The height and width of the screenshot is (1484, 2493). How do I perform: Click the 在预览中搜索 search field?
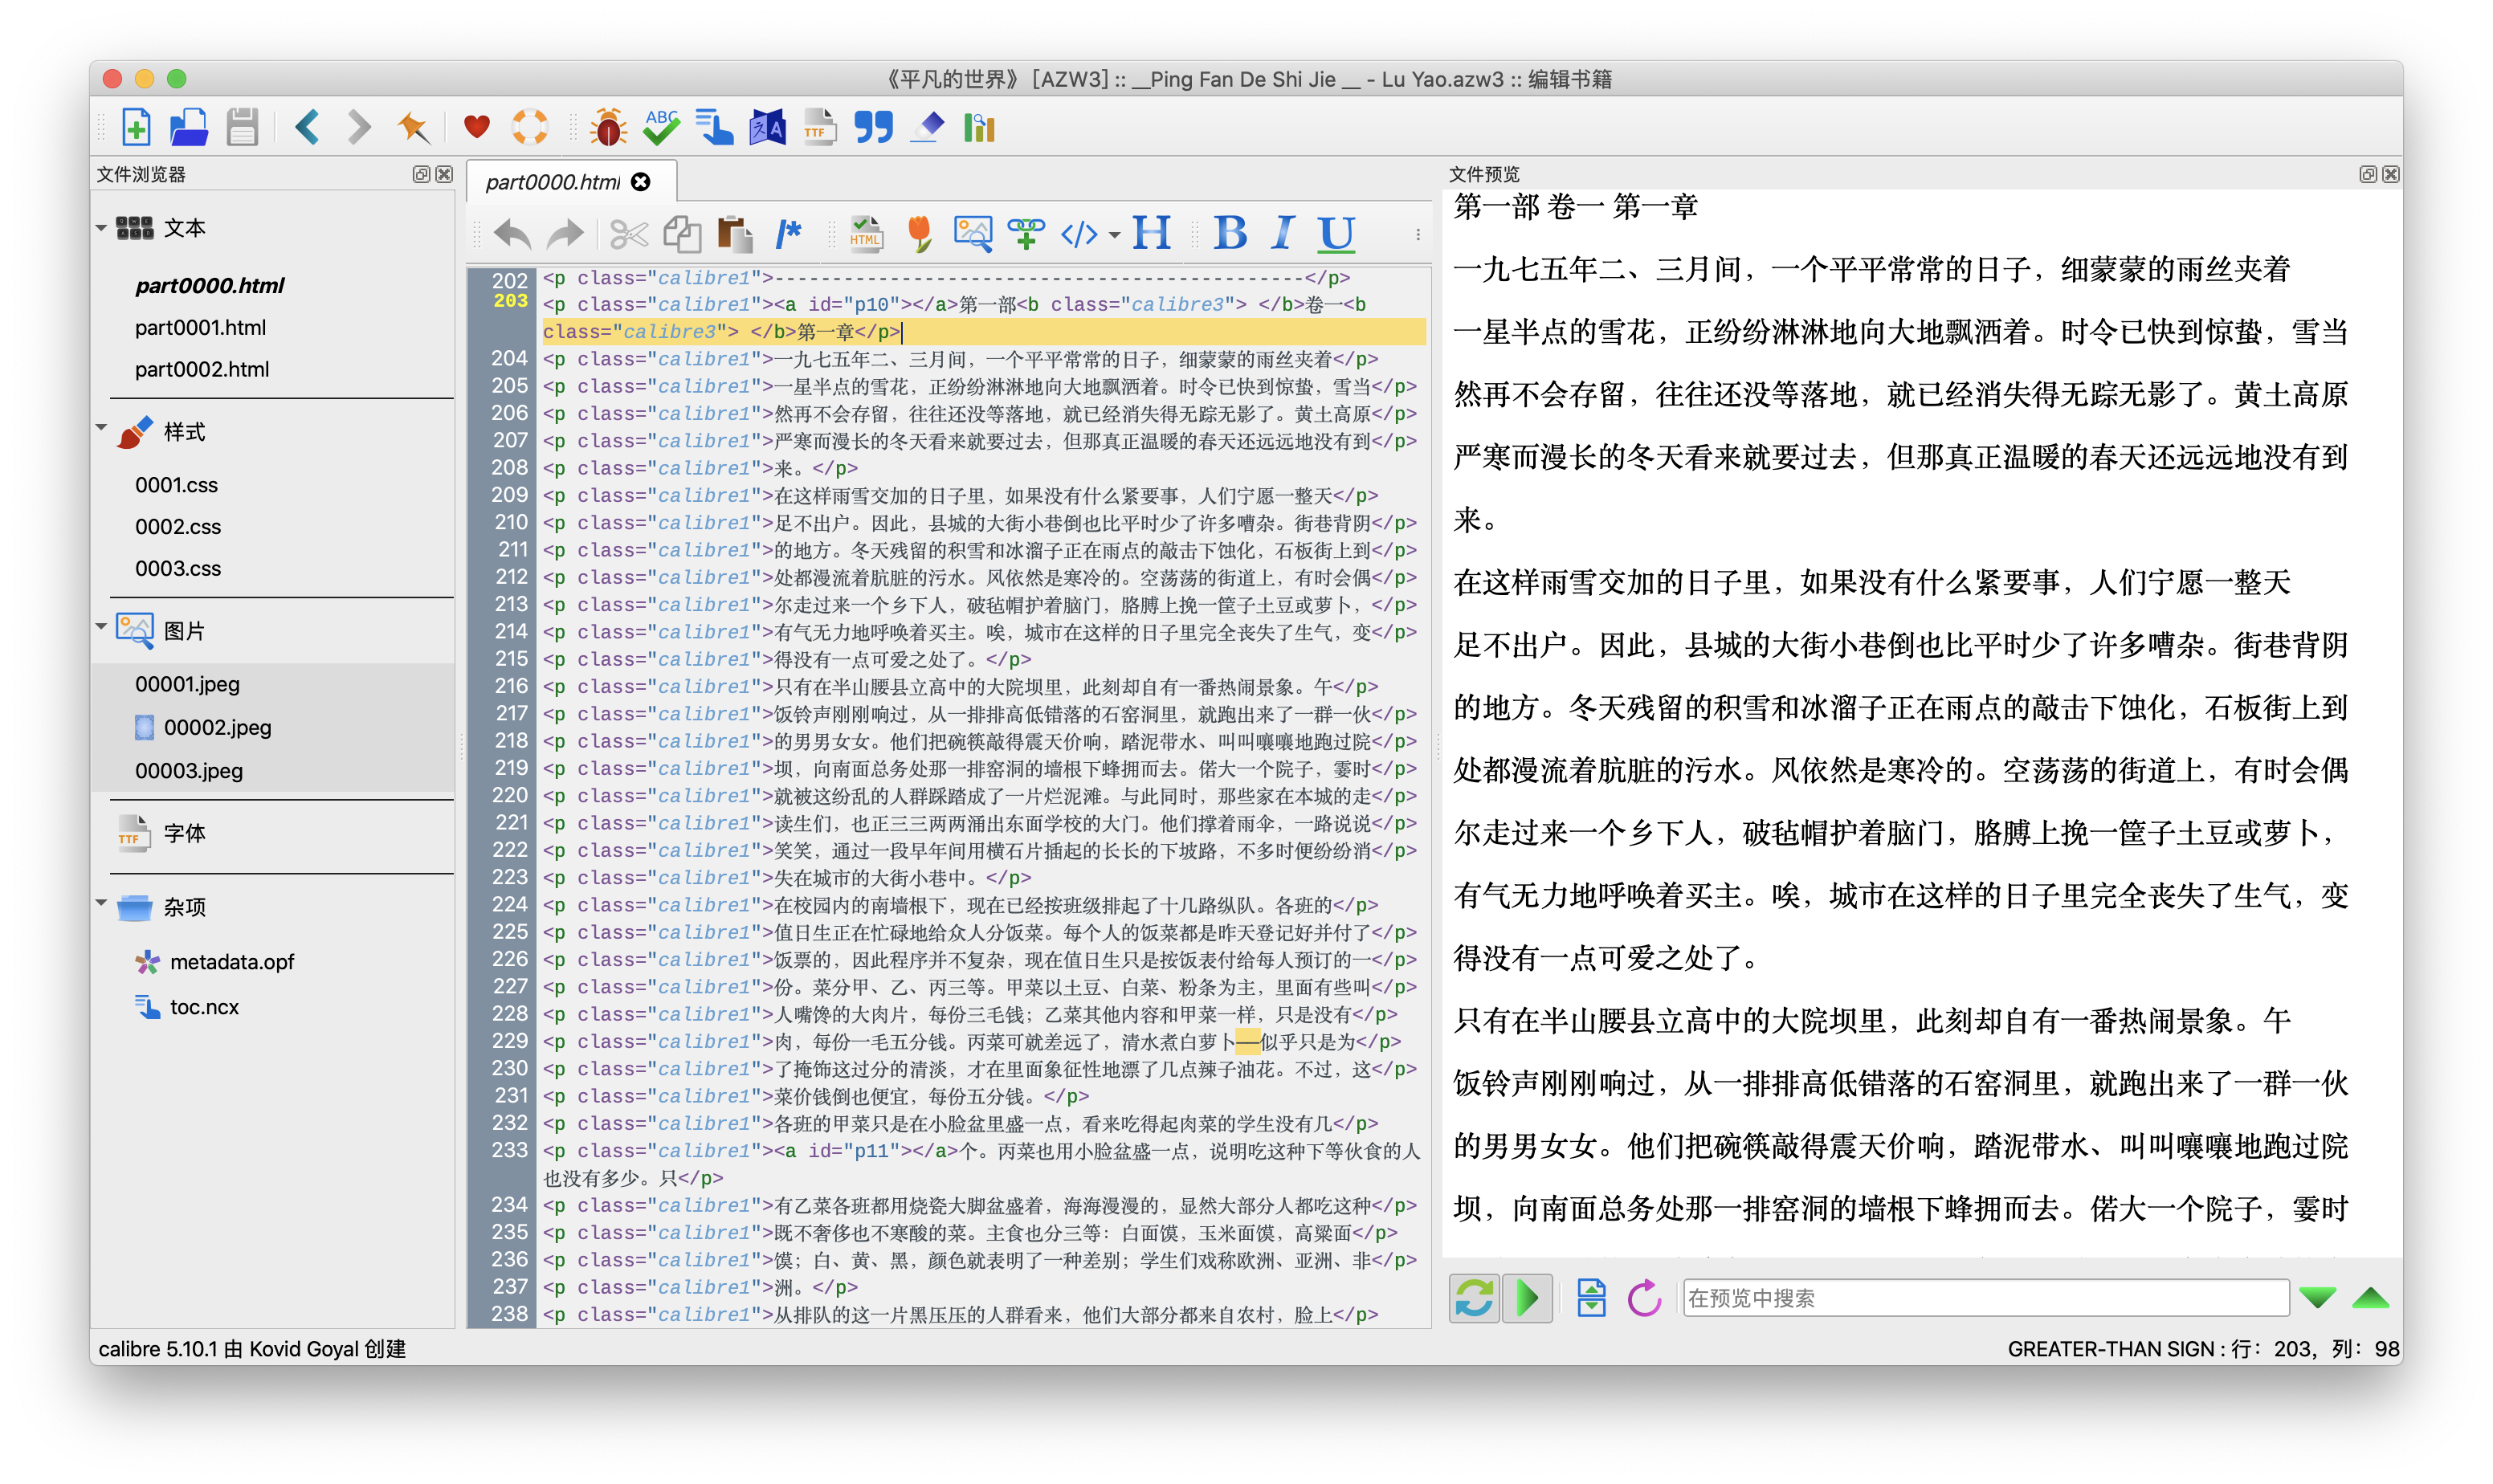click(x=1985, y=1298)
